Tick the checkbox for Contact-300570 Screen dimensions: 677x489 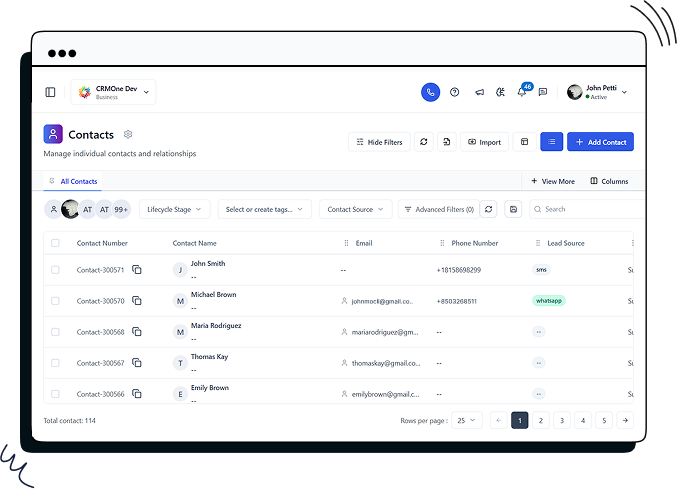[x=55, y=301]
